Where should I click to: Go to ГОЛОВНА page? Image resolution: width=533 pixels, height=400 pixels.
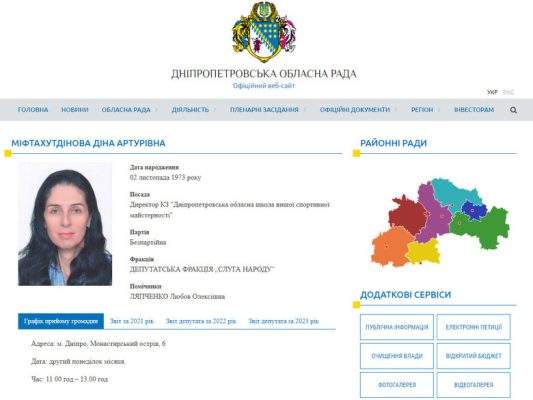point(33,110)
